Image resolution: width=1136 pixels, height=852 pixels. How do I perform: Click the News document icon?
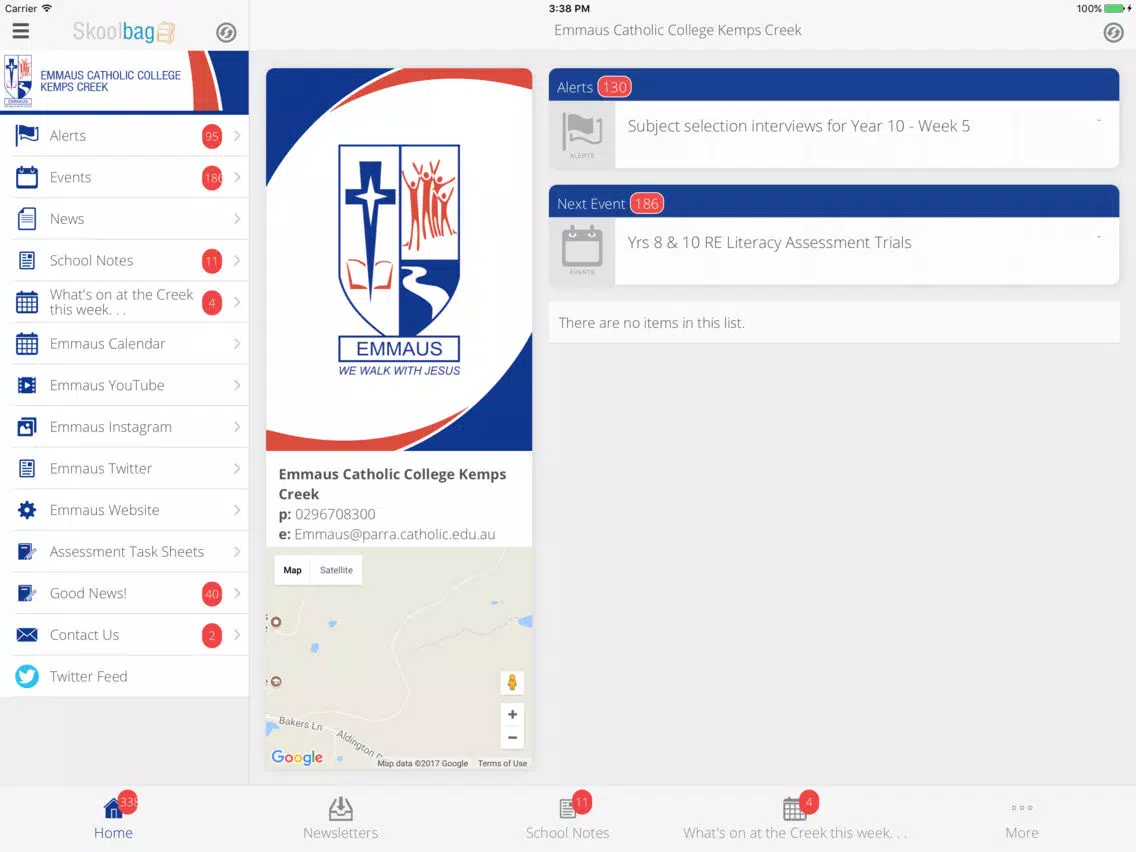pyautogui.click(x=27, y=219)
